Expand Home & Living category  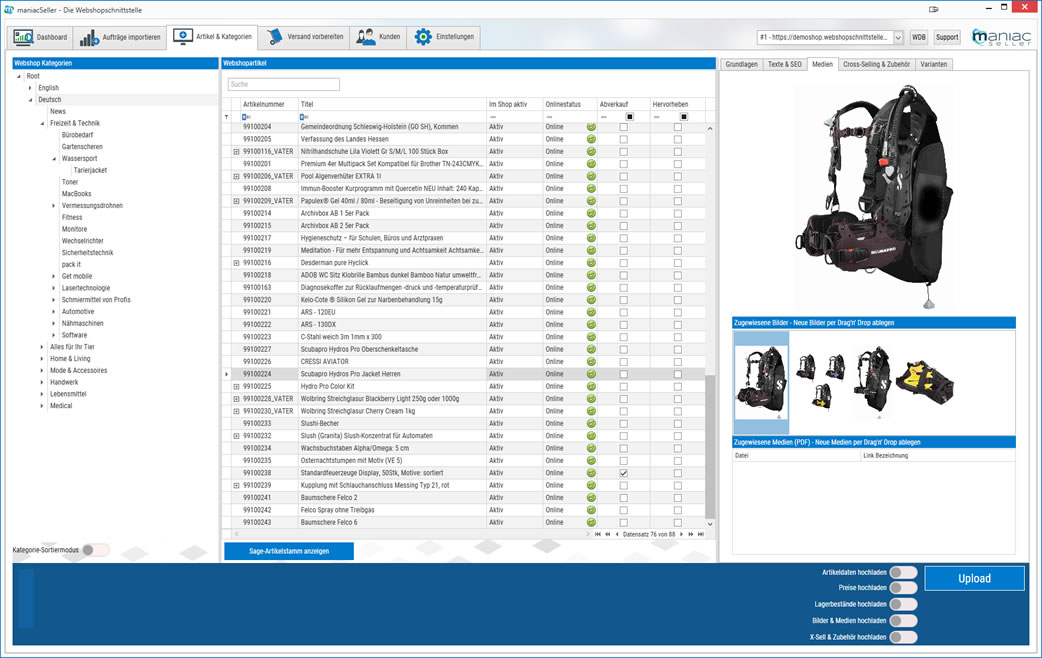42,359
